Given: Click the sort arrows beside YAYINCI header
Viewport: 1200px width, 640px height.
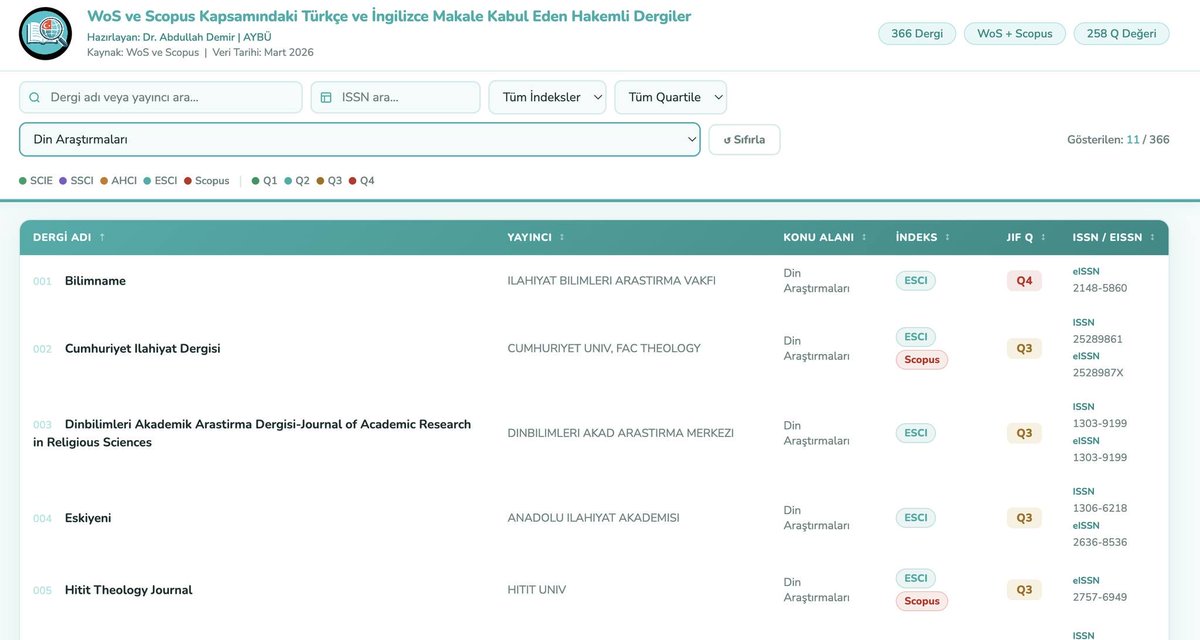Looking at the screenshot, I should pos(562,237).
